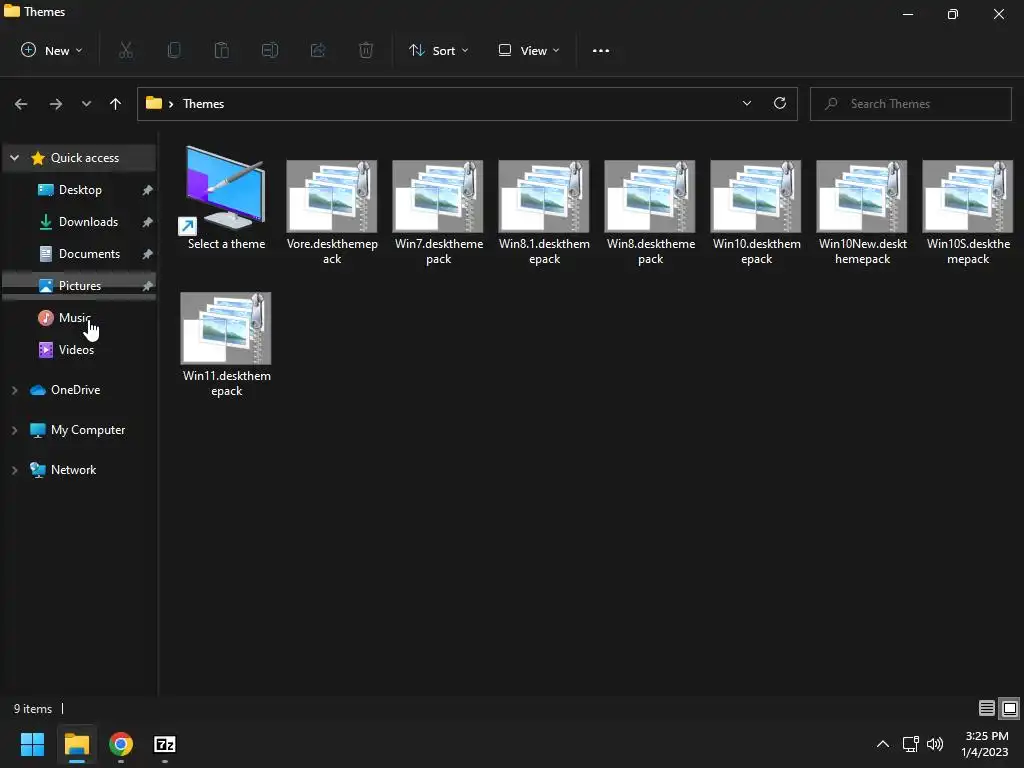Select Win8.deskthemepack file
This screenshot has width=1024, height=768.
[x=650, y=212]
